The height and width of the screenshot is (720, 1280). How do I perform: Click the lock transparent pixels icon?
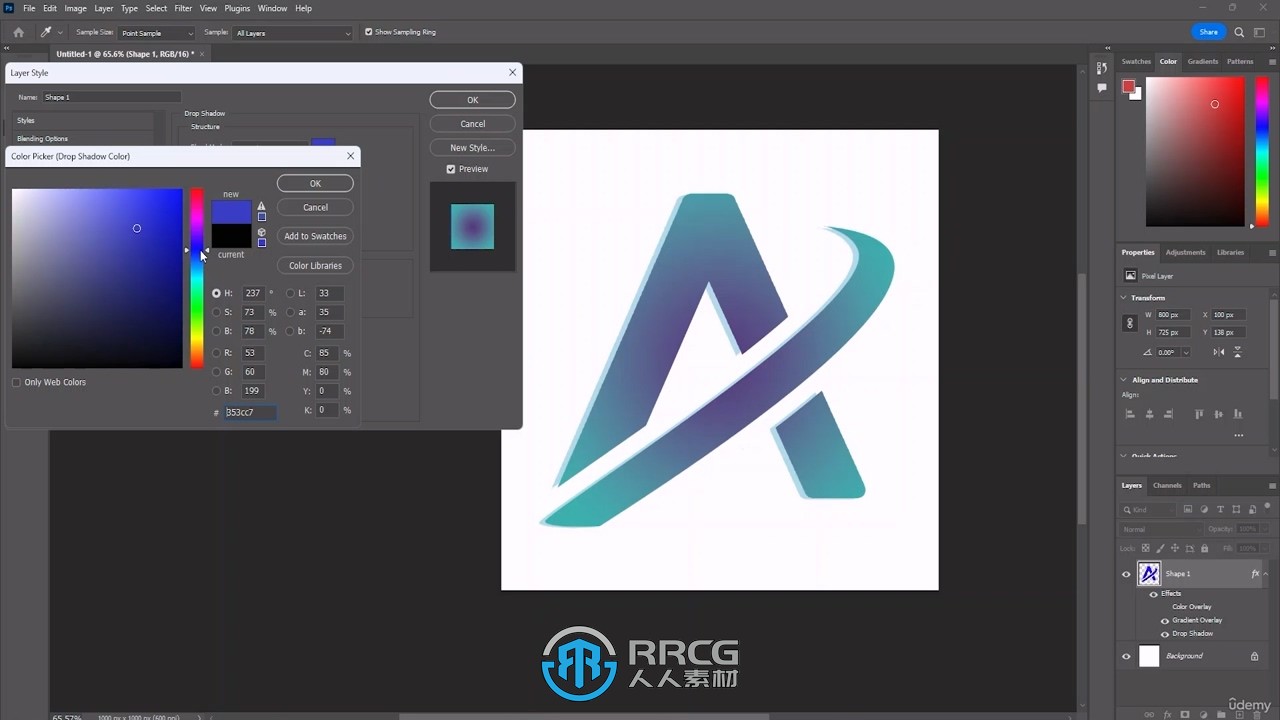pyautogui.click(x=1146, y=548)
